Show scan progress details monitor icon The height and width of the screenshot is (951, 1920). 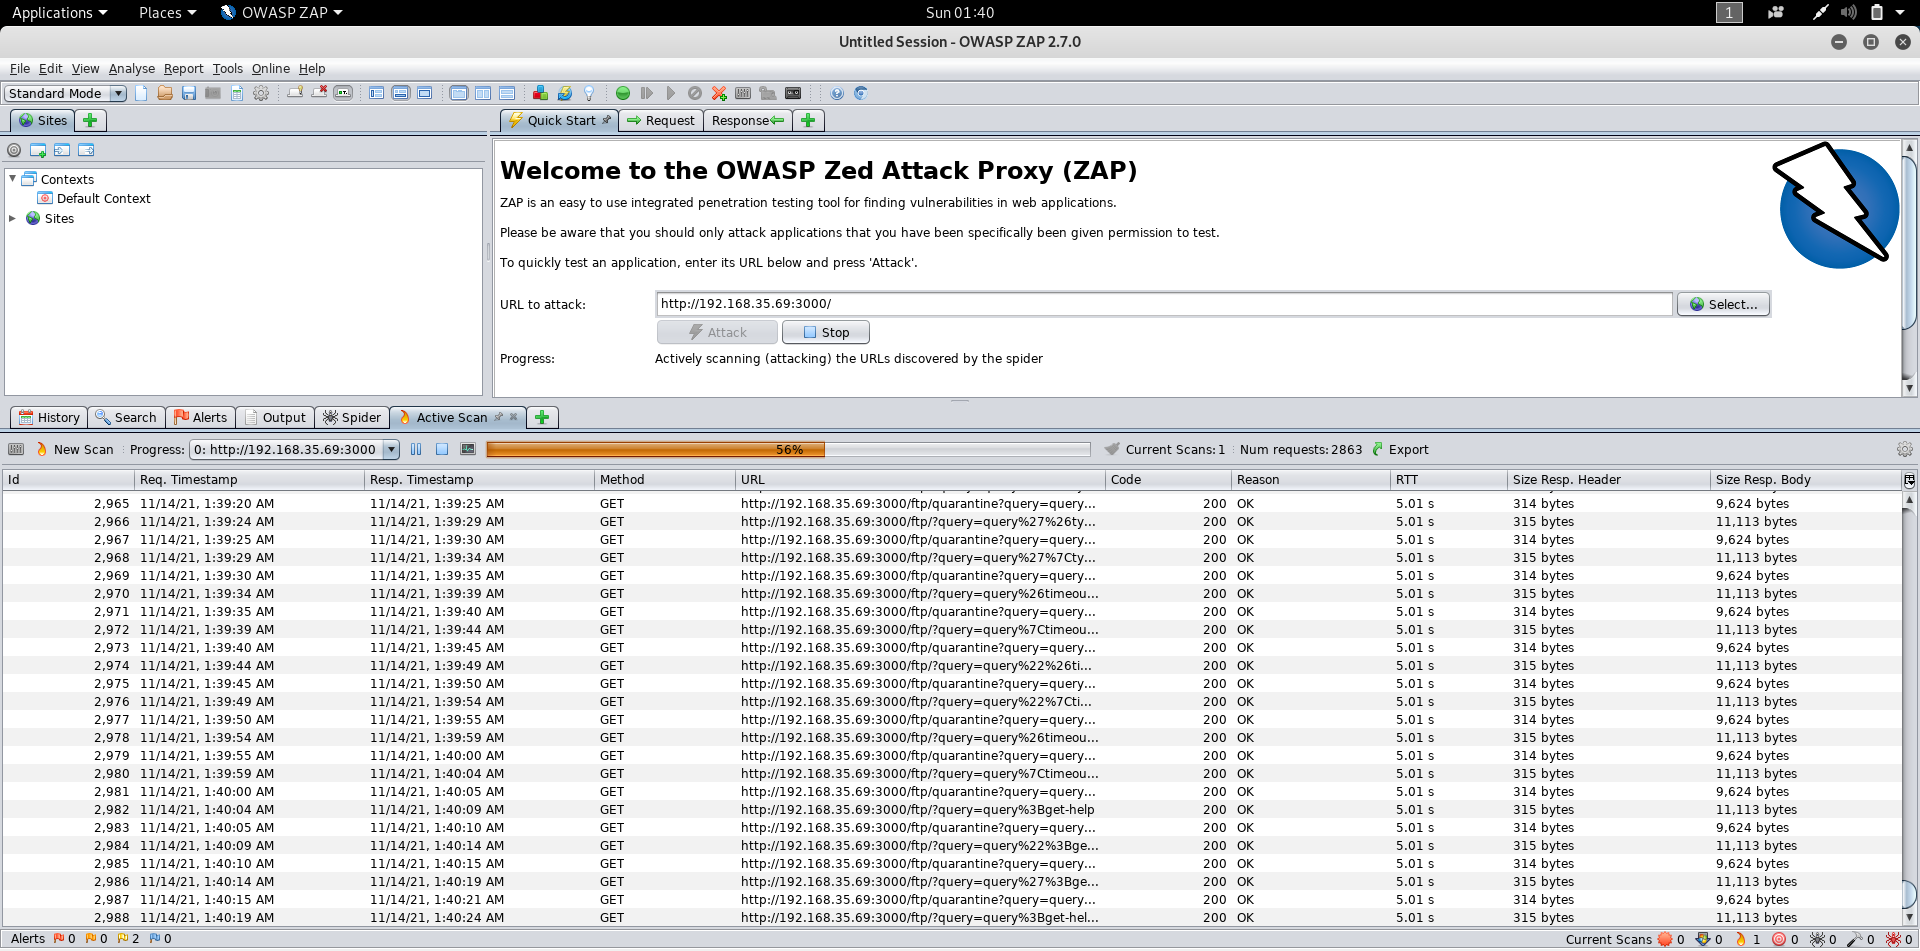tap(467, 450)
